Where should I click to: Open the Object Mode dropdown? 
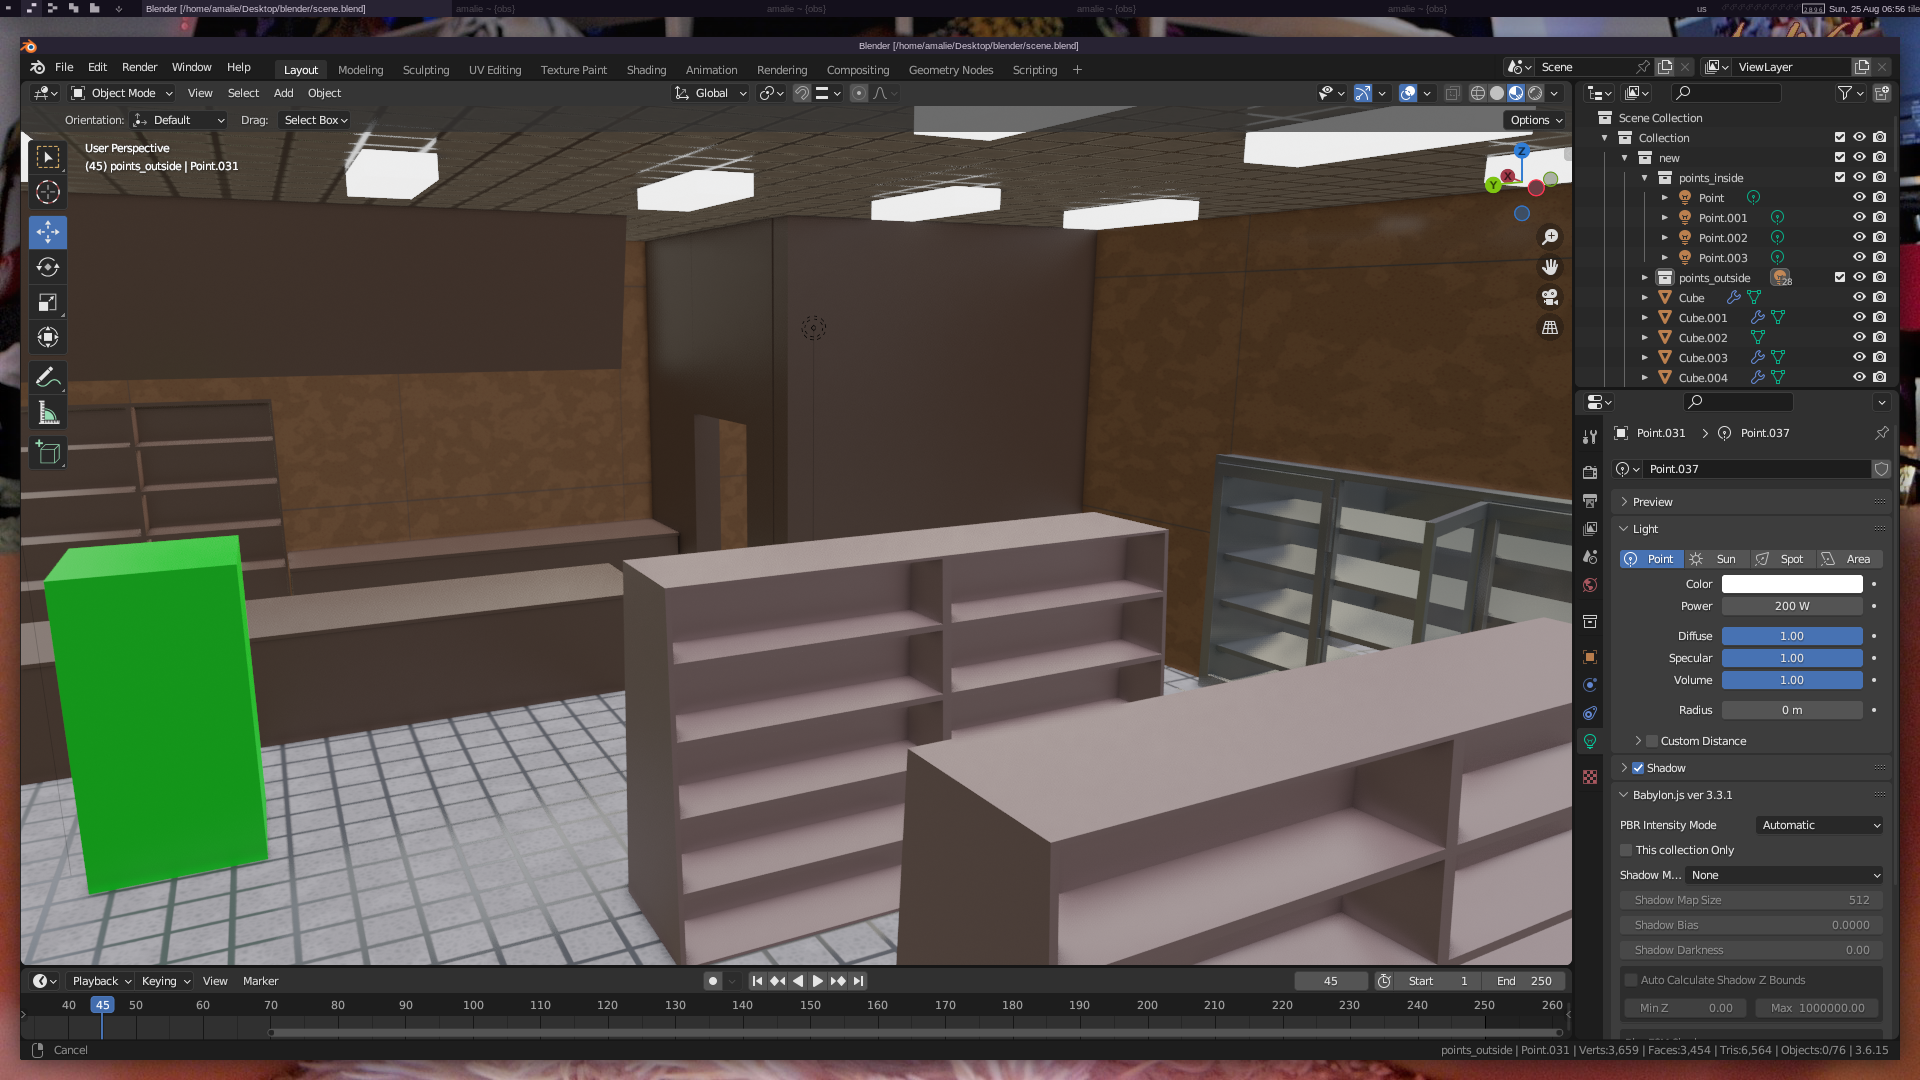[122, 93]
